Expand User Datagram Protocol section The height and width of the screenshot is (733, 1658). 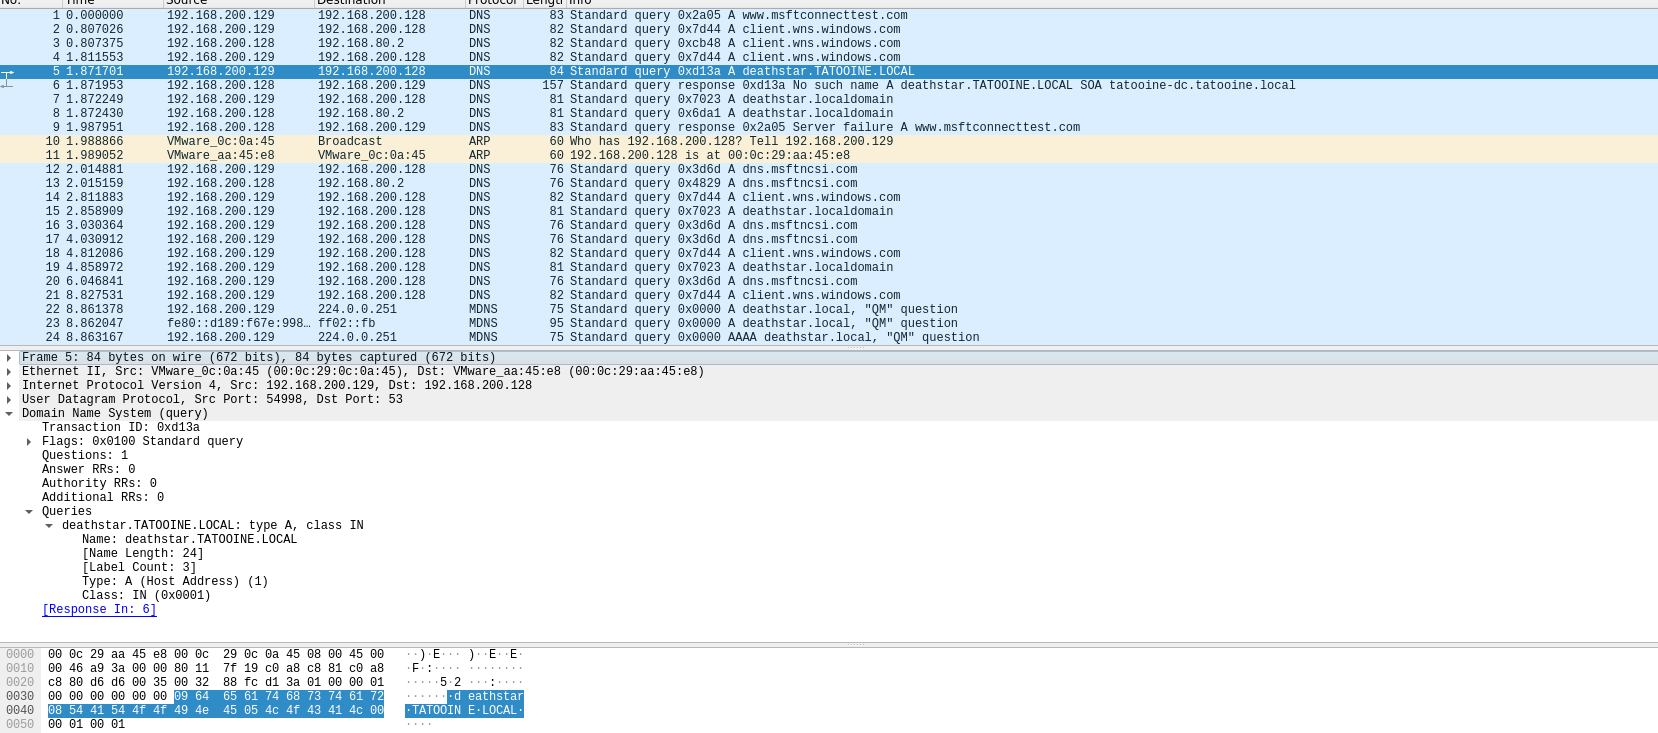[9, 400]
